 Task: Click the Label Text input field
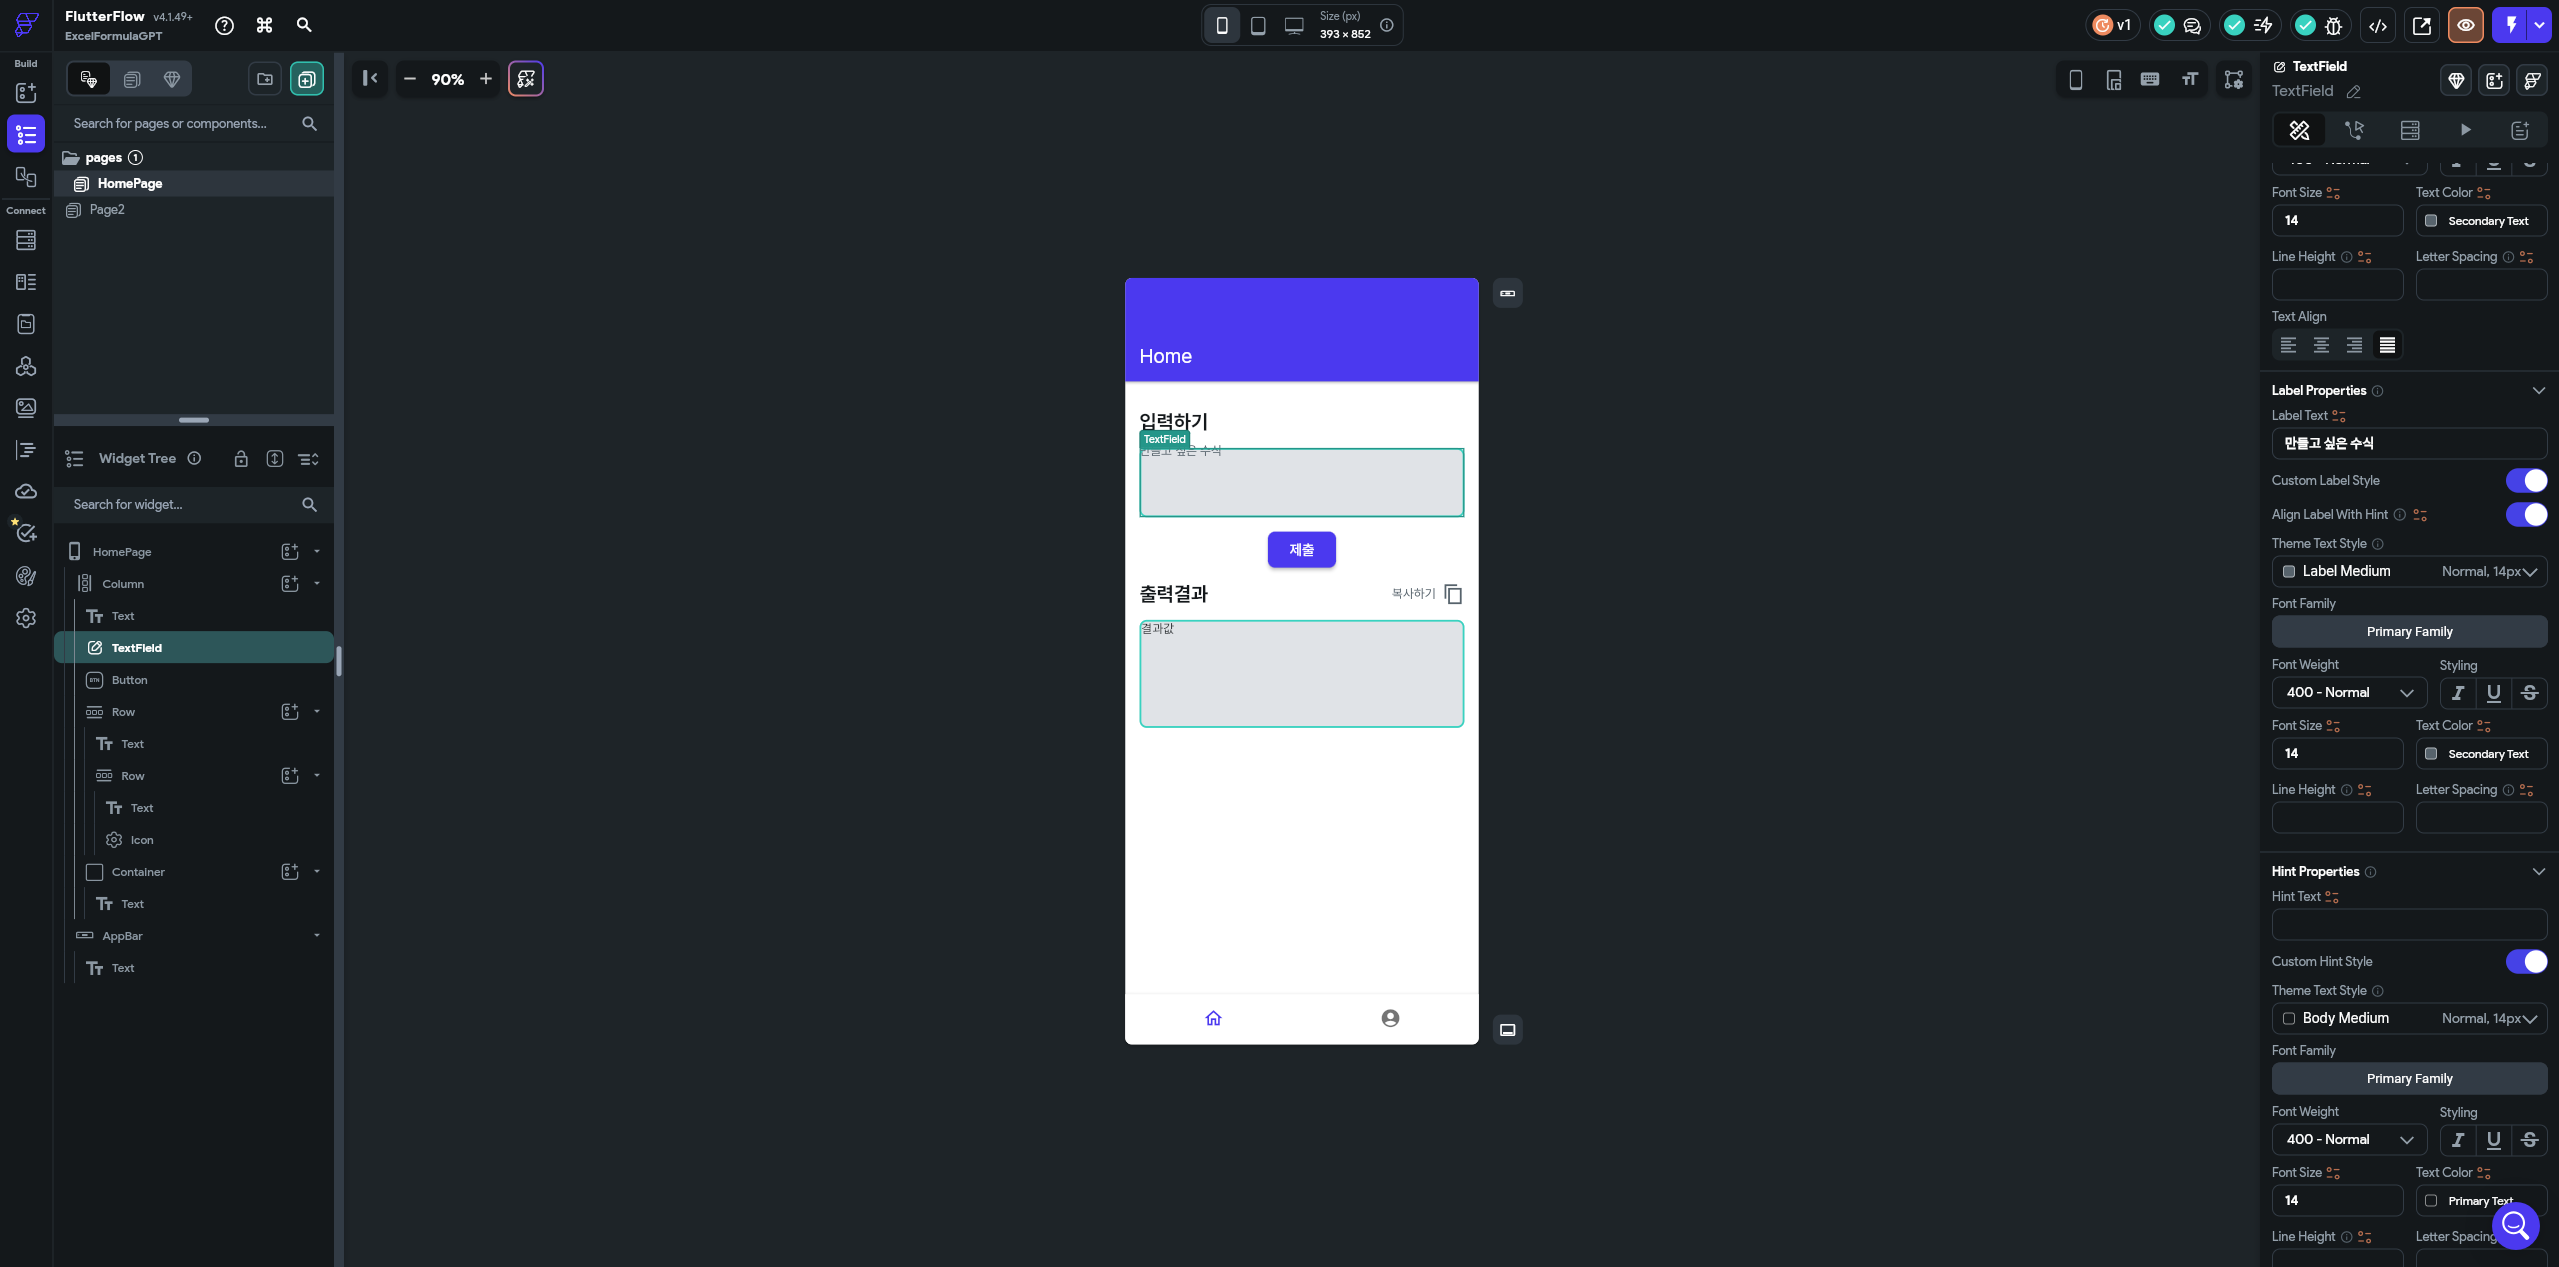(2409, 444)
